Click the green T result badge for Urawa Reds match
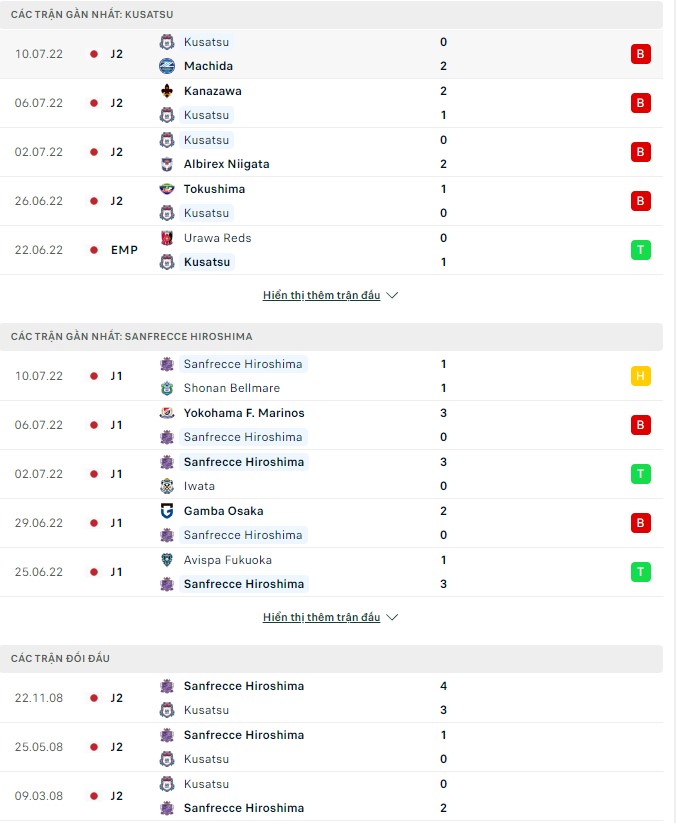The height and width of the screenshot is (823, 676). click(640, 250)
